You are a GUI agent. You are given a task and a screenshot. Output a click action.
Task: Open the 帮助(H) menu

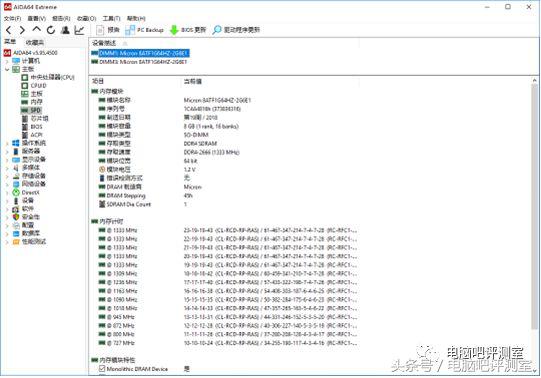pyautogui.click(x=136, y=18)
